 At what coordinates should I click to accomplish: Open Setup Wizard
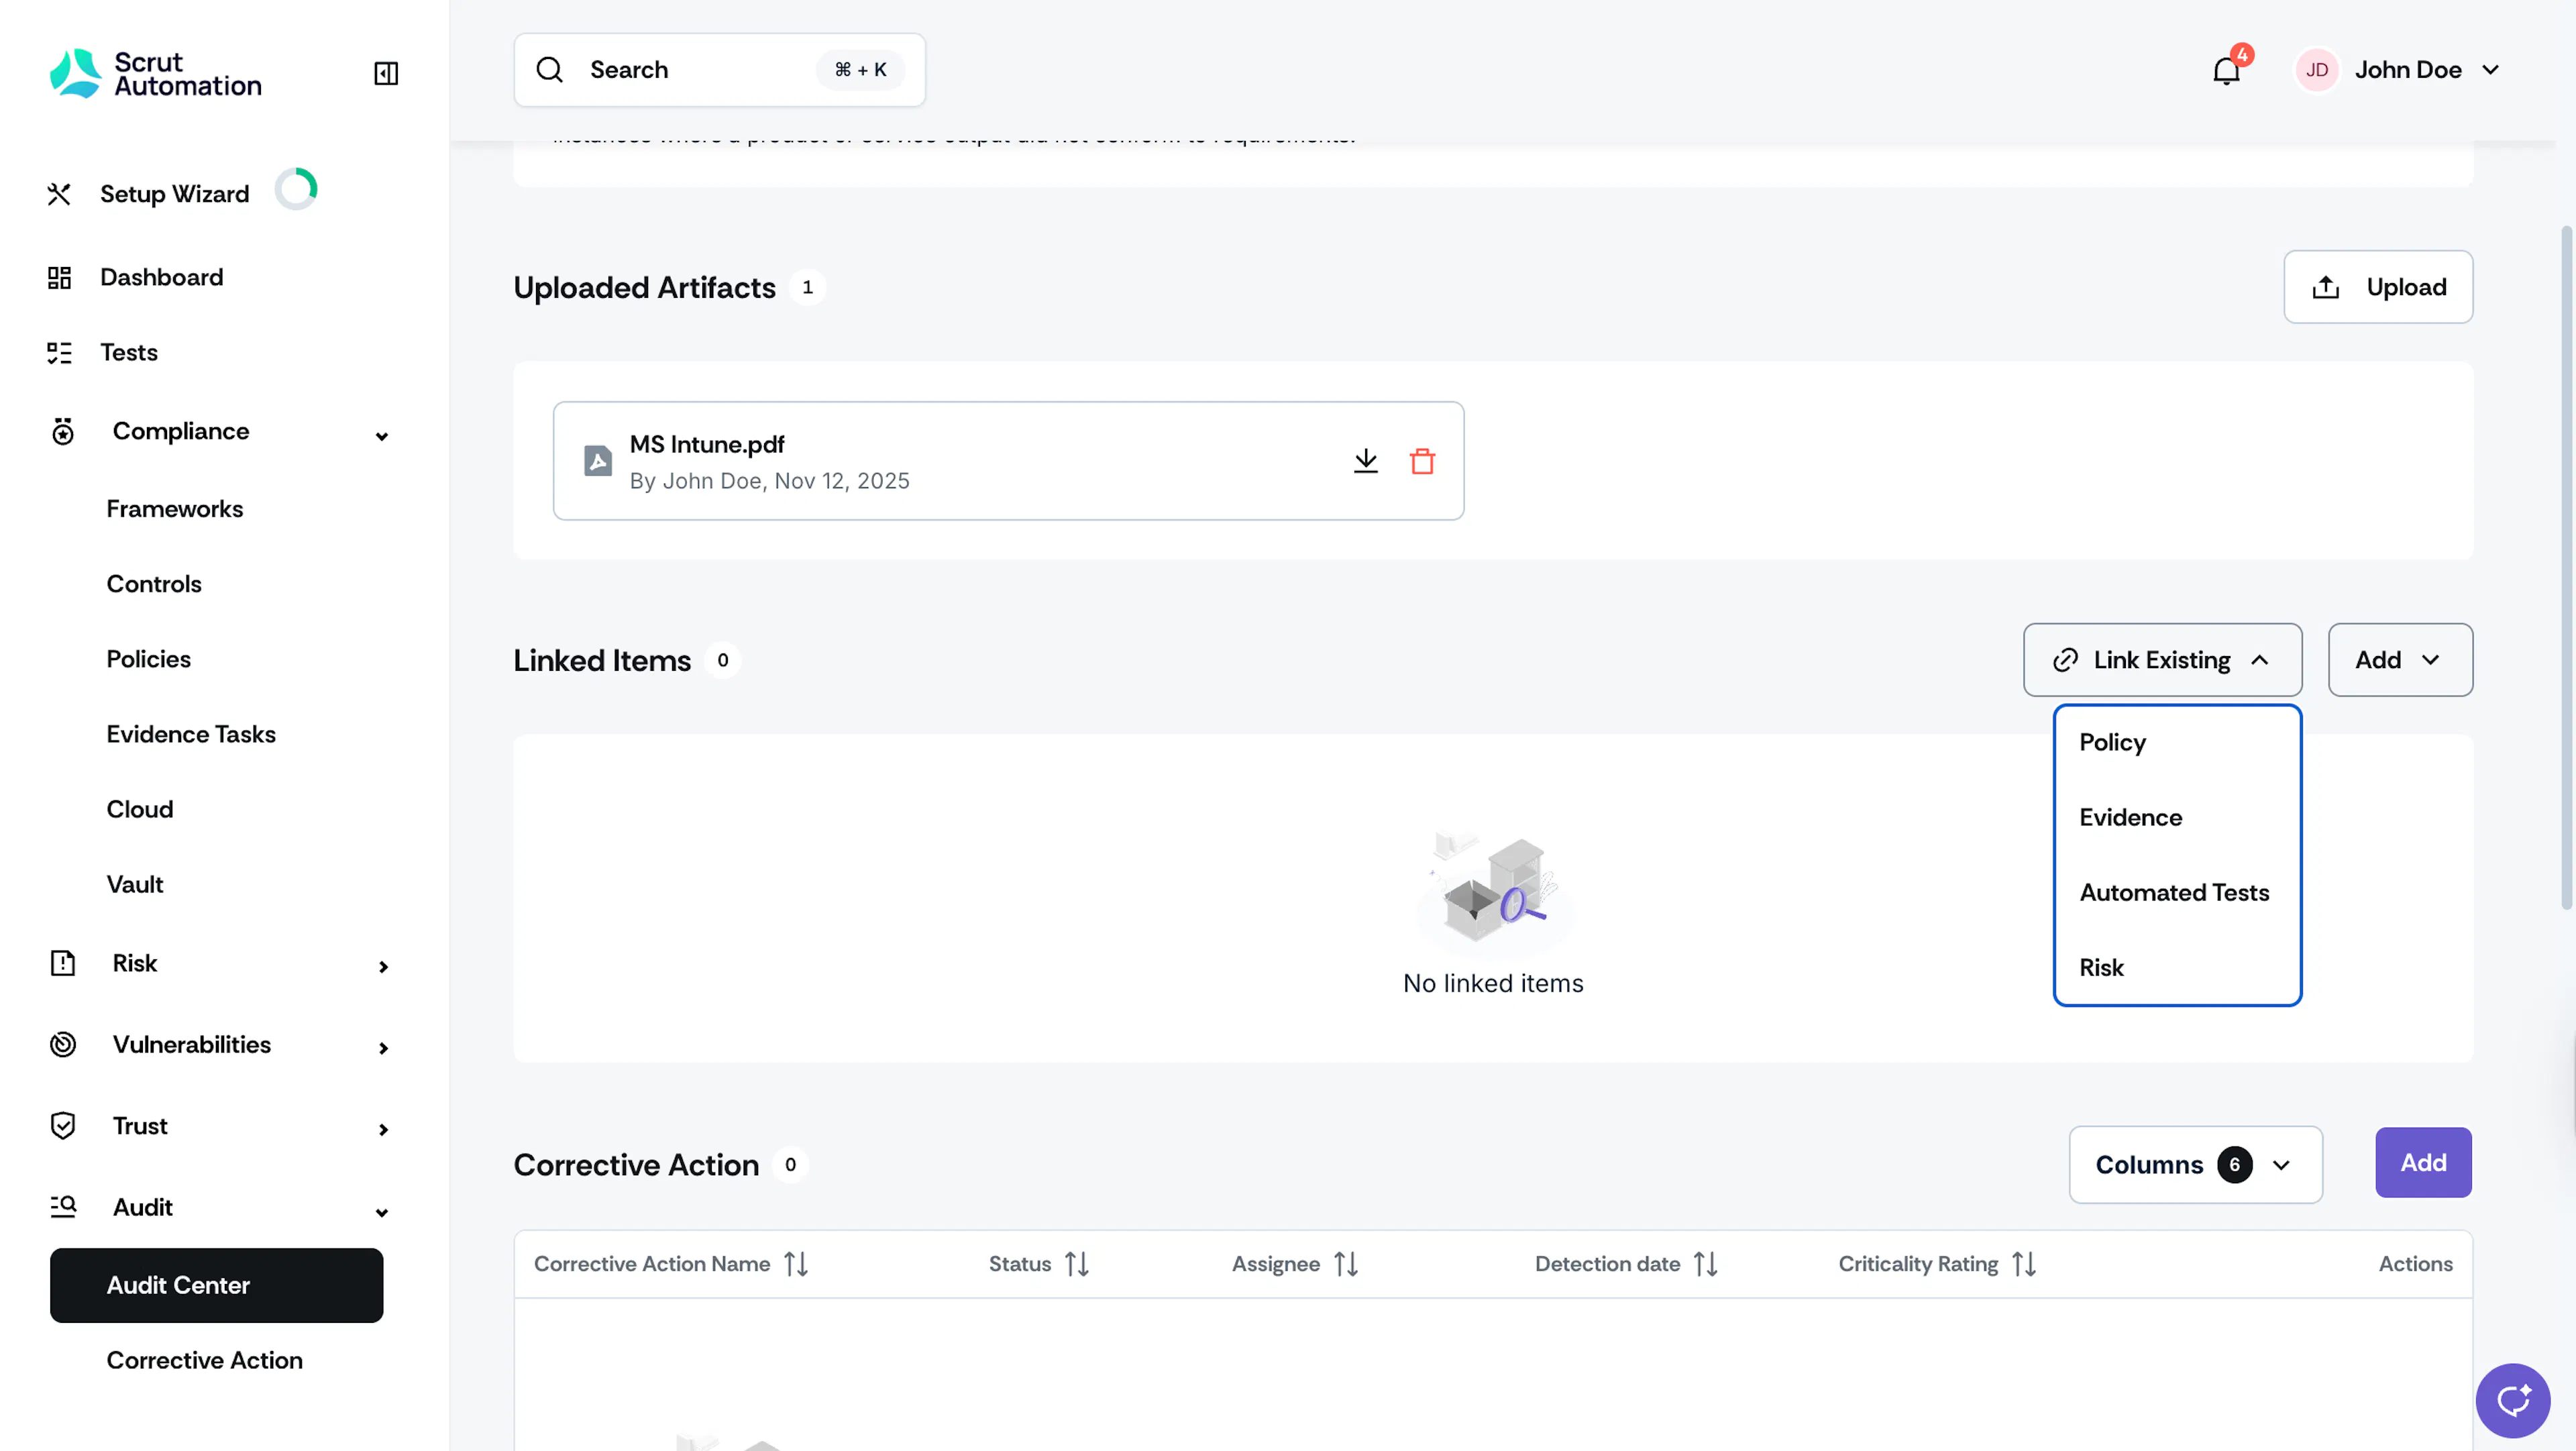pos(175,194)
